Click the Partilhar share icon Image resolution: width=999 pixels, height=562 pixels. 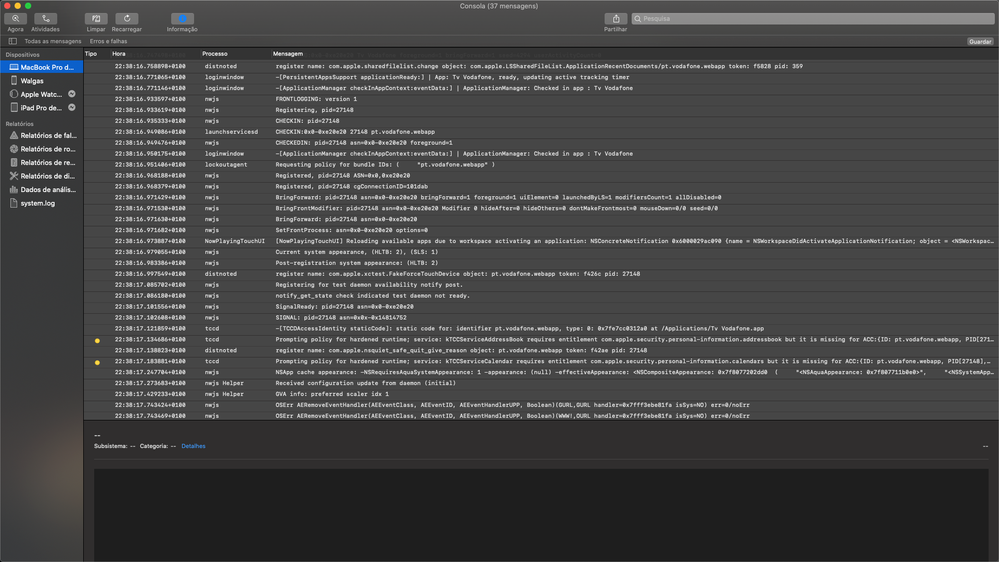tap(615, 19)
